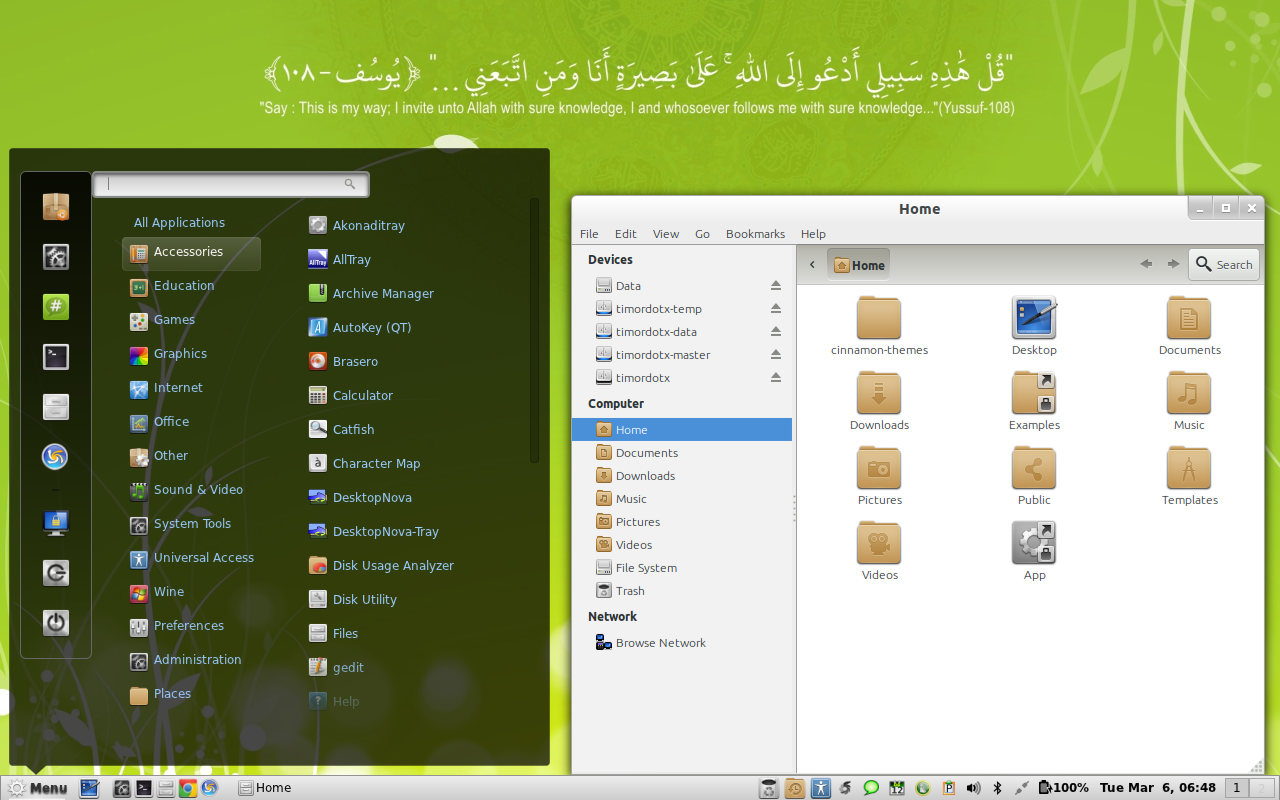Screen dimensions: 1280x800
Task: Open the Help menu in the Home window
Action: (x=813, y=234)
